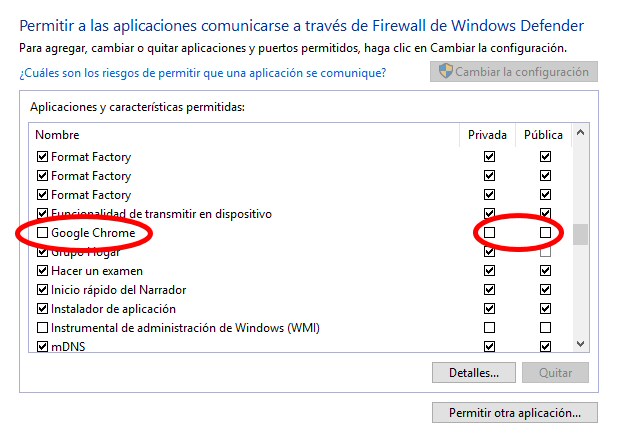Click the vertical scrollbar thumb

(x=580, y=234)
